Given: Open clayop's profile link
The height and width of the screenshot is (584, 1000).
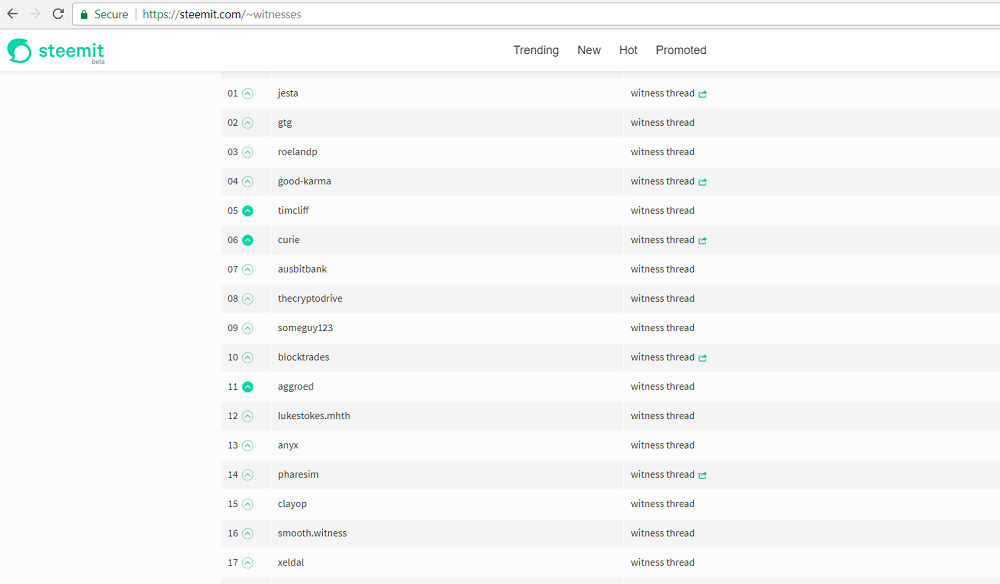Looking at the screenshot, I should click(x=292, y=504).
